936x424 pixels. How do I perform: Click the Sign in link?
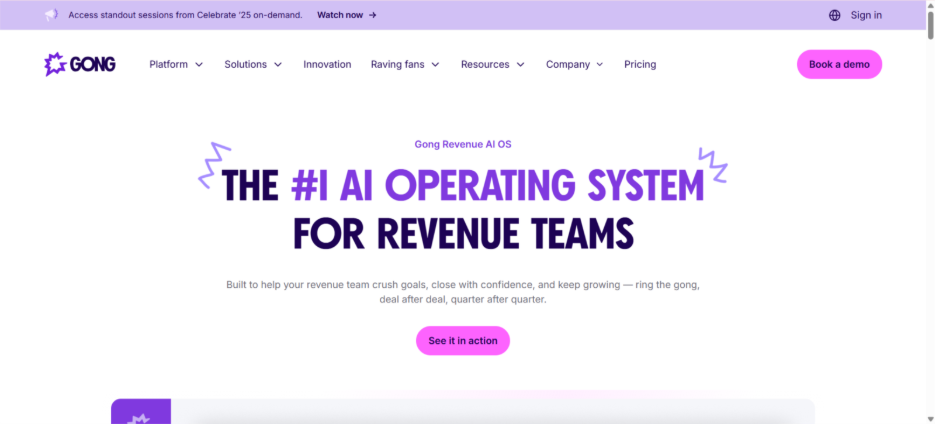(x=866, y=15)
